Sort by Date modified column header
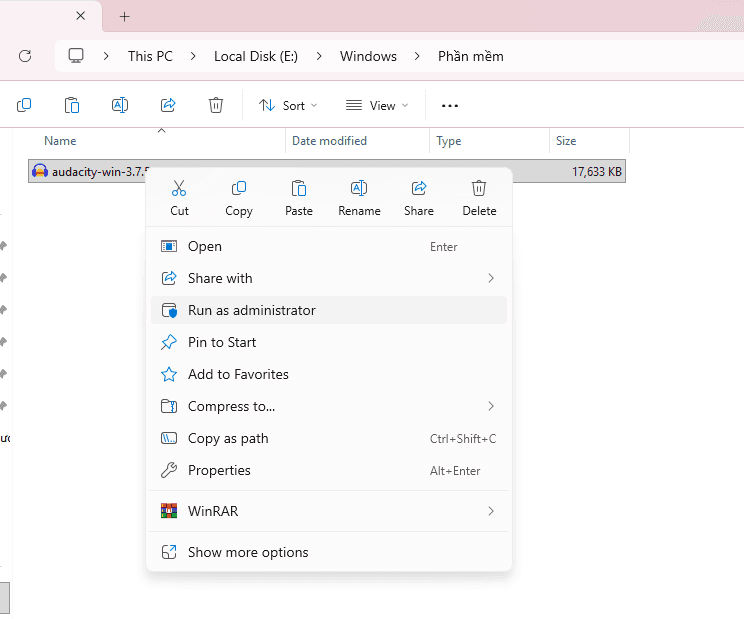744x619 pixels. click(x=329, y=141)
